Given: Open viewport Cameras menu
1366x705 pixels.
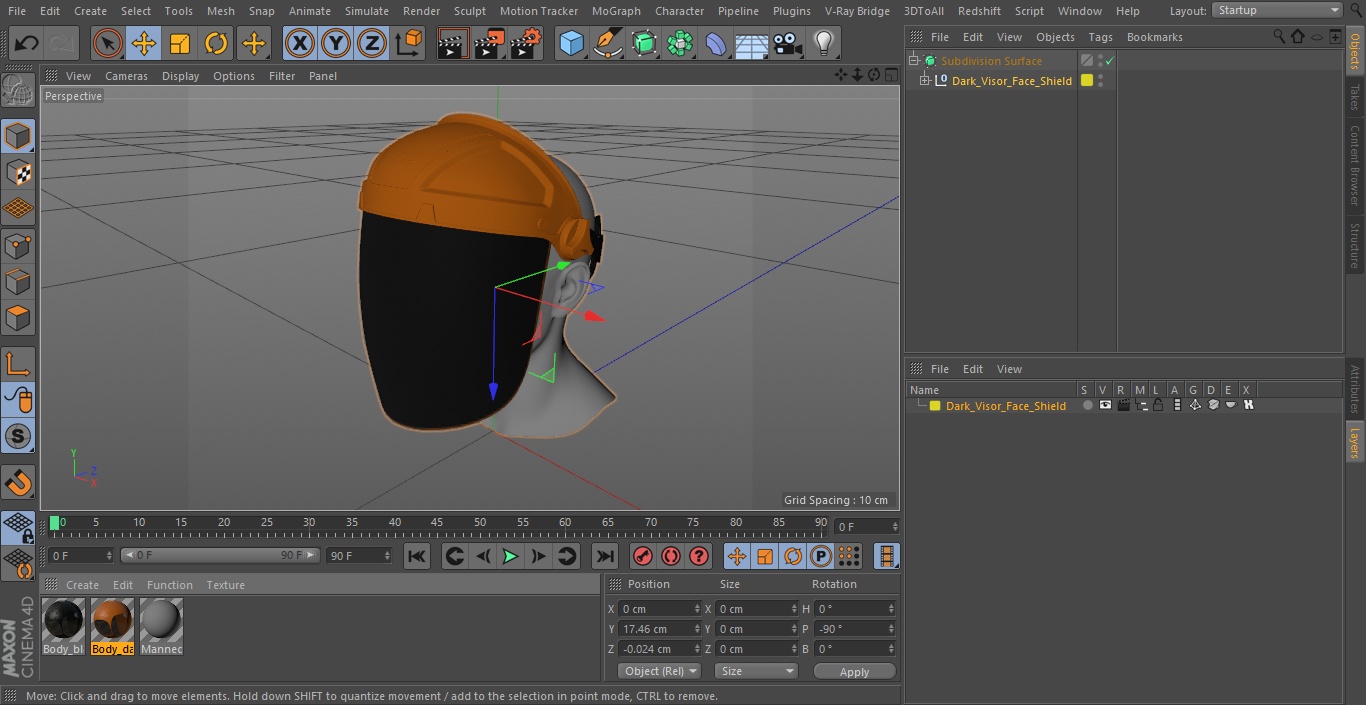Looking at the screenshot, I should 126,76.
